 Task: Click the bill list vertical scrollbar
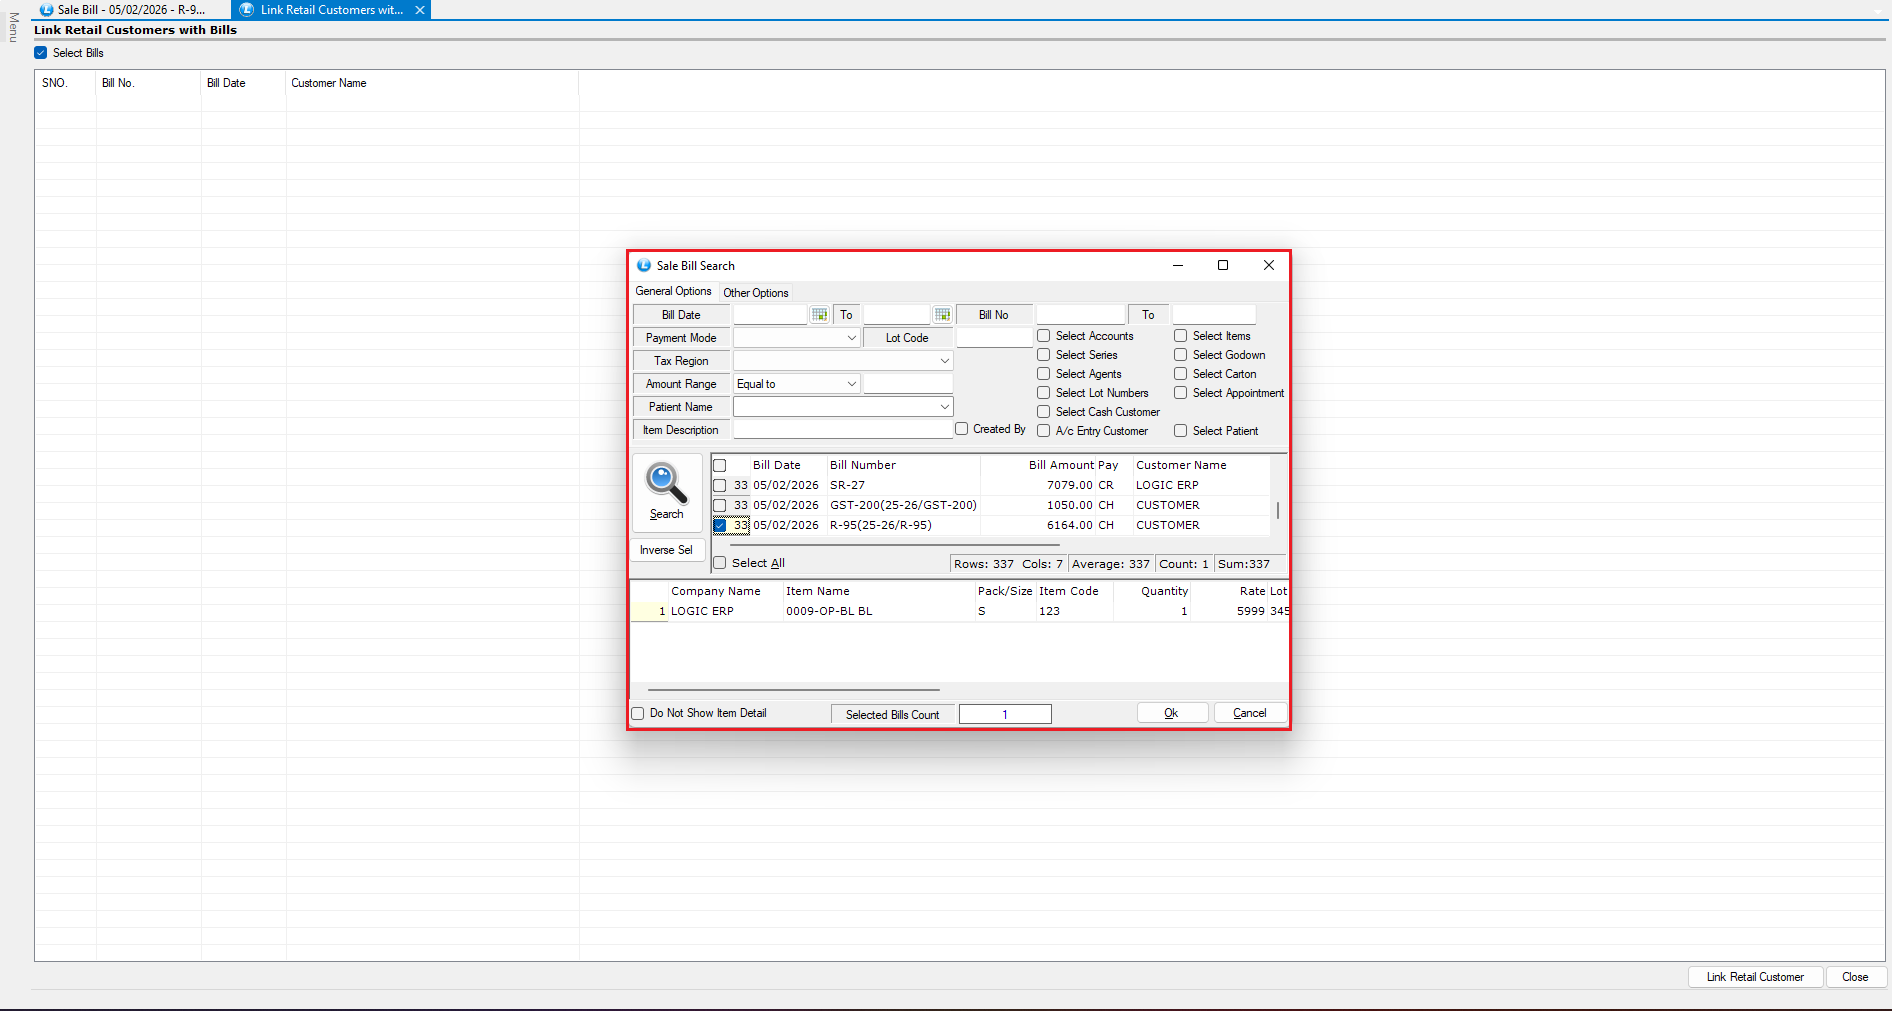coord(1278,510)
